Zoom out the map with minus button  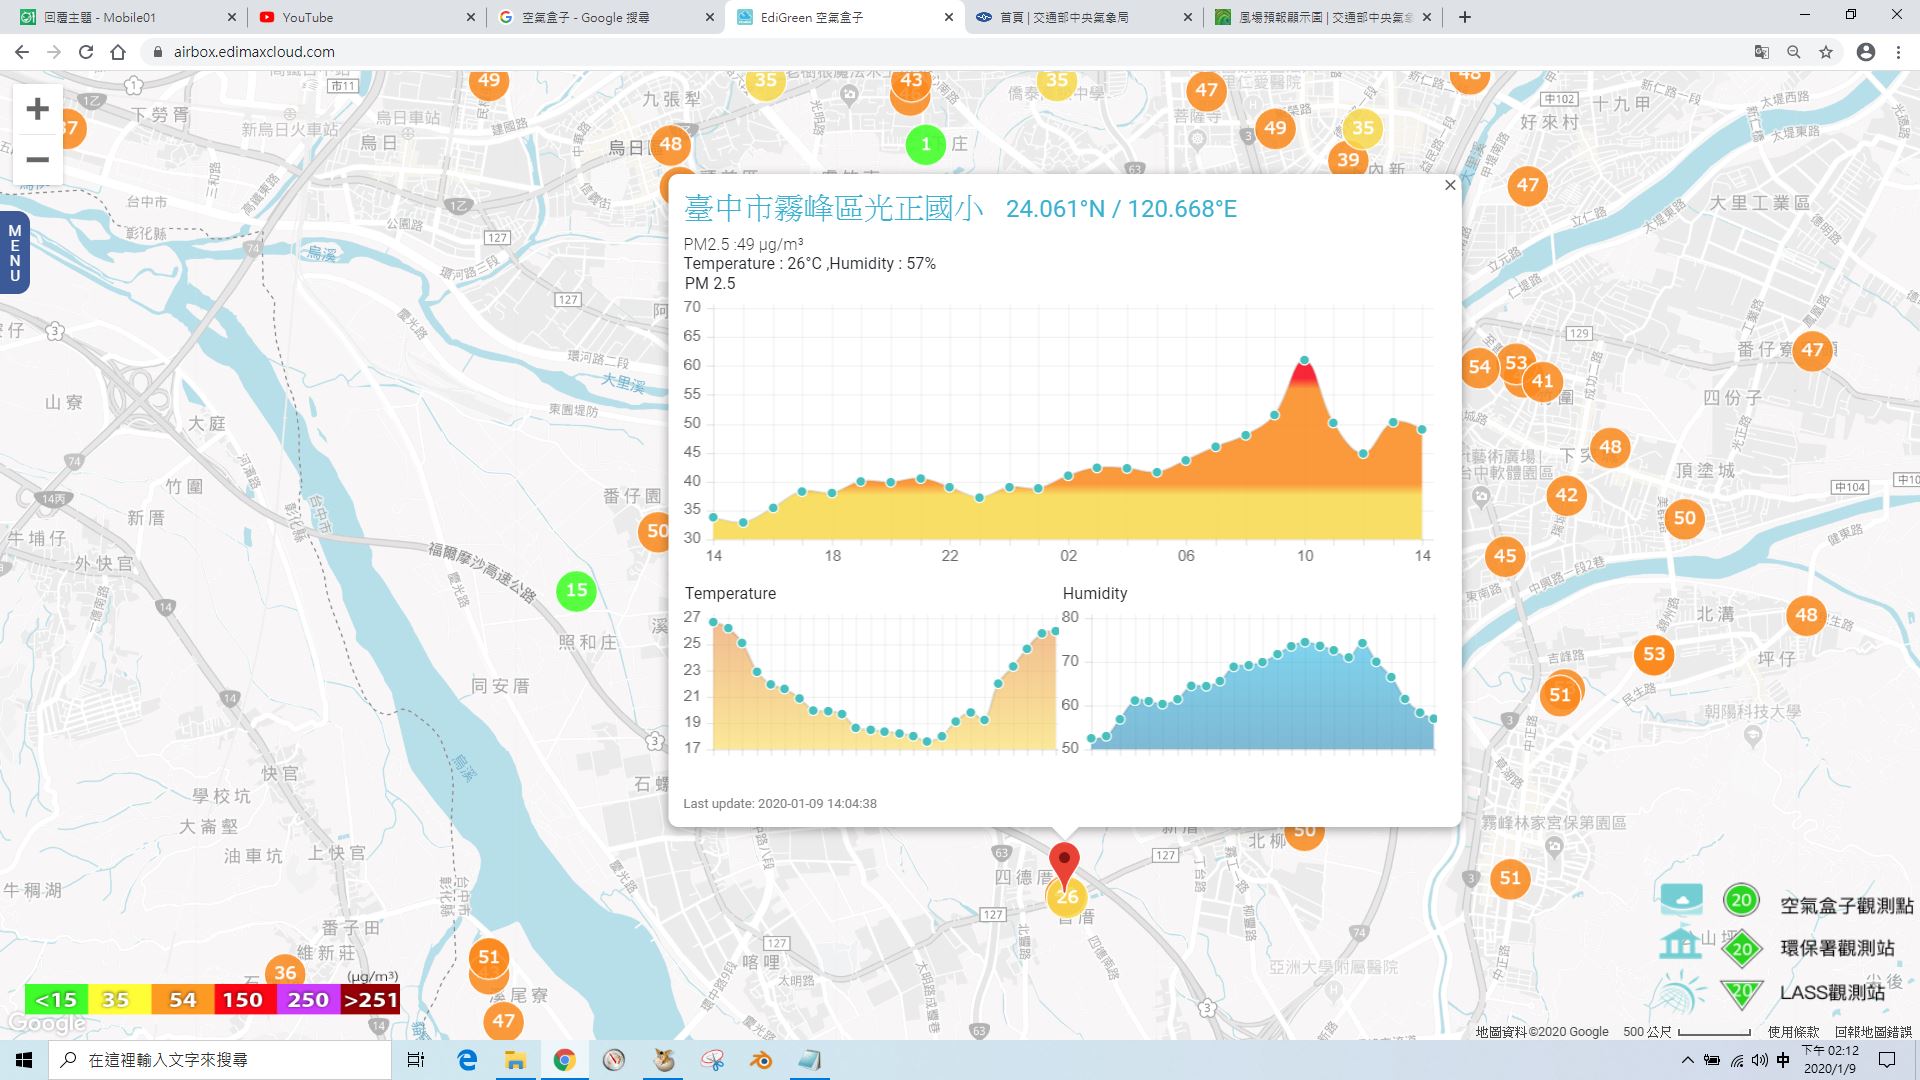(x=38, y=160)
